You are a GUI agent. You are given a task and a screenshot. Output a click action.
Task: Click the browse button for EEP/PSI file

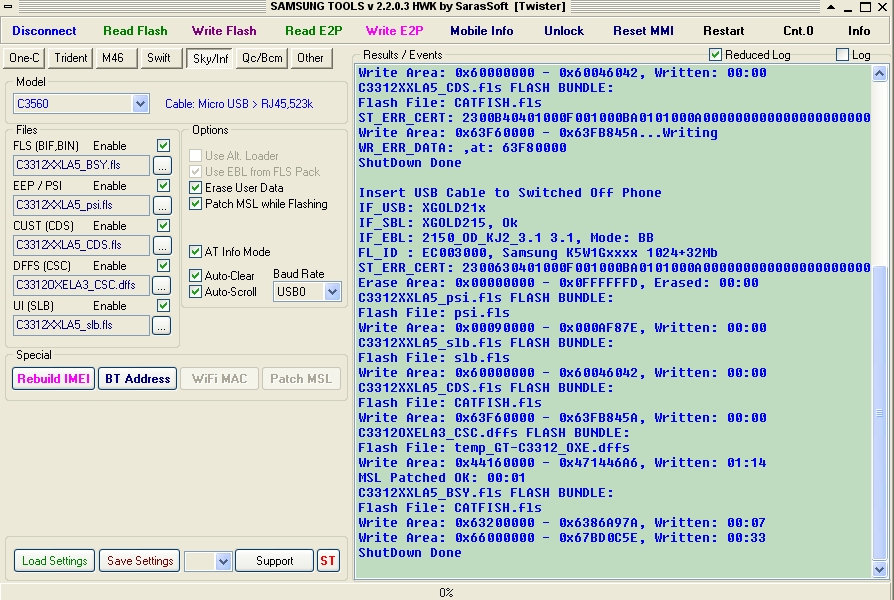pyautogui.click(x=162, y=205)
